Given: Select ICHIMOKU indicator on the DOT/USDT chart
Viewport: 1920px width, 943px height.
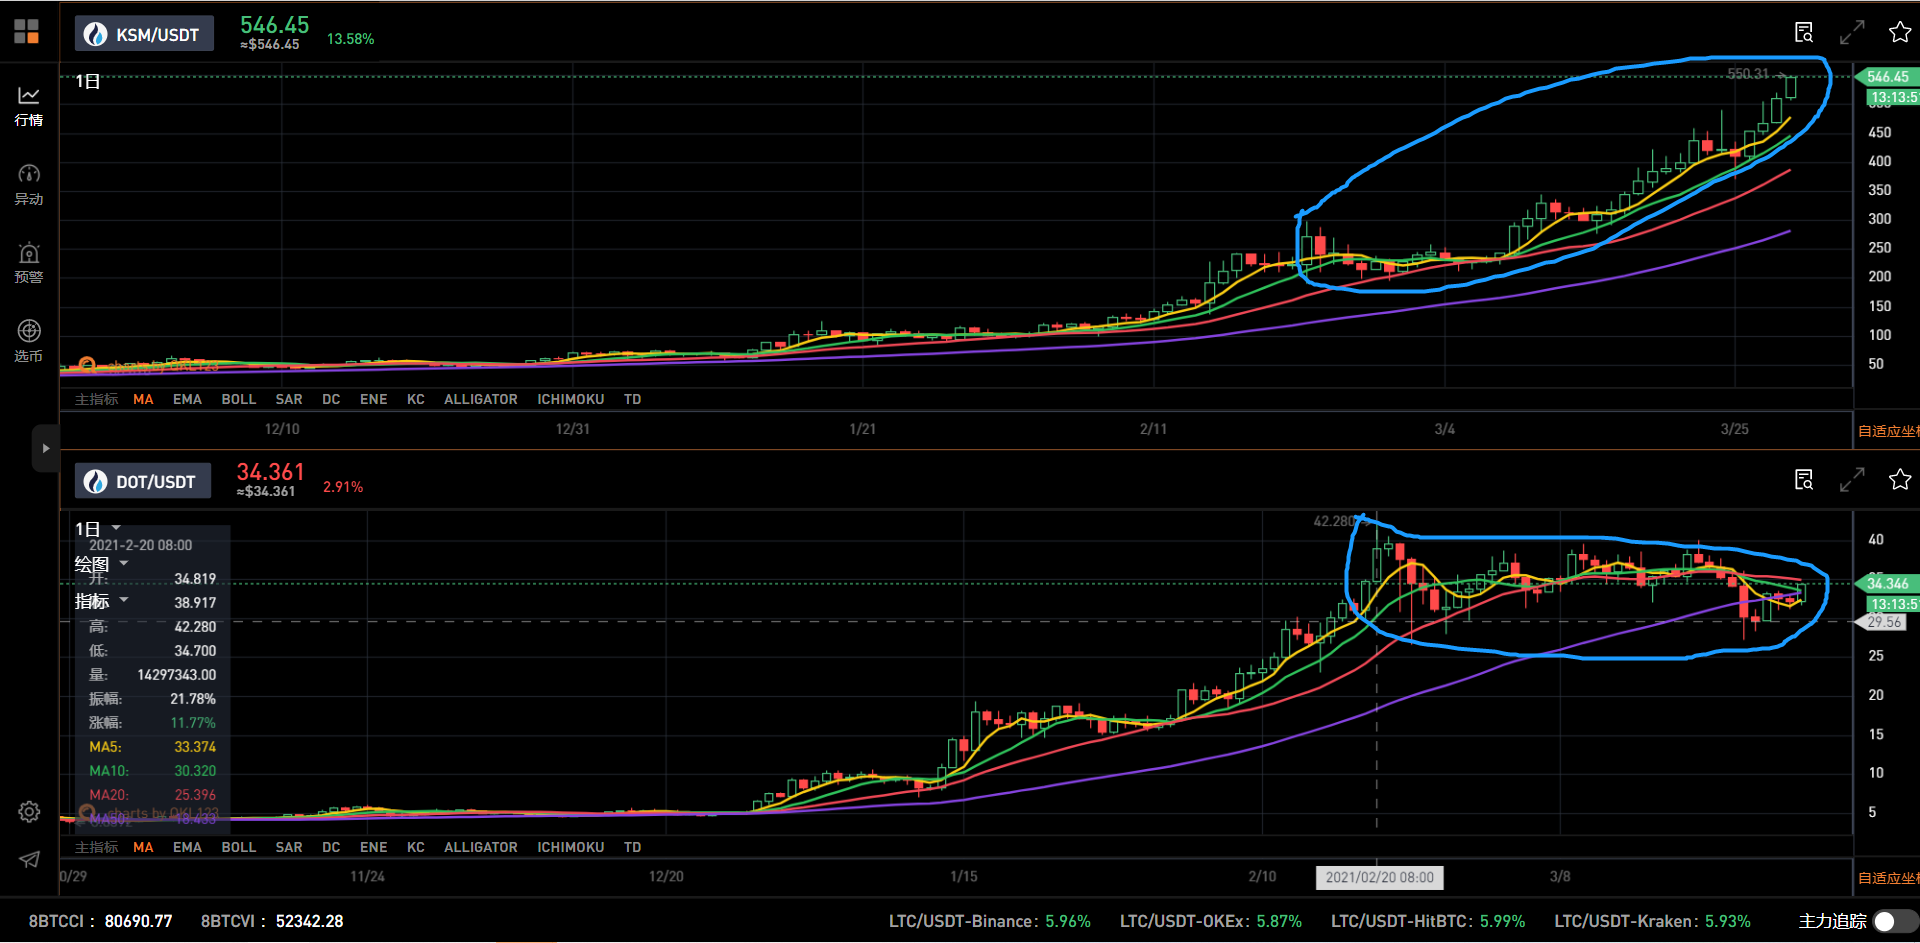Looking at the screenshot, I should 570,847.
